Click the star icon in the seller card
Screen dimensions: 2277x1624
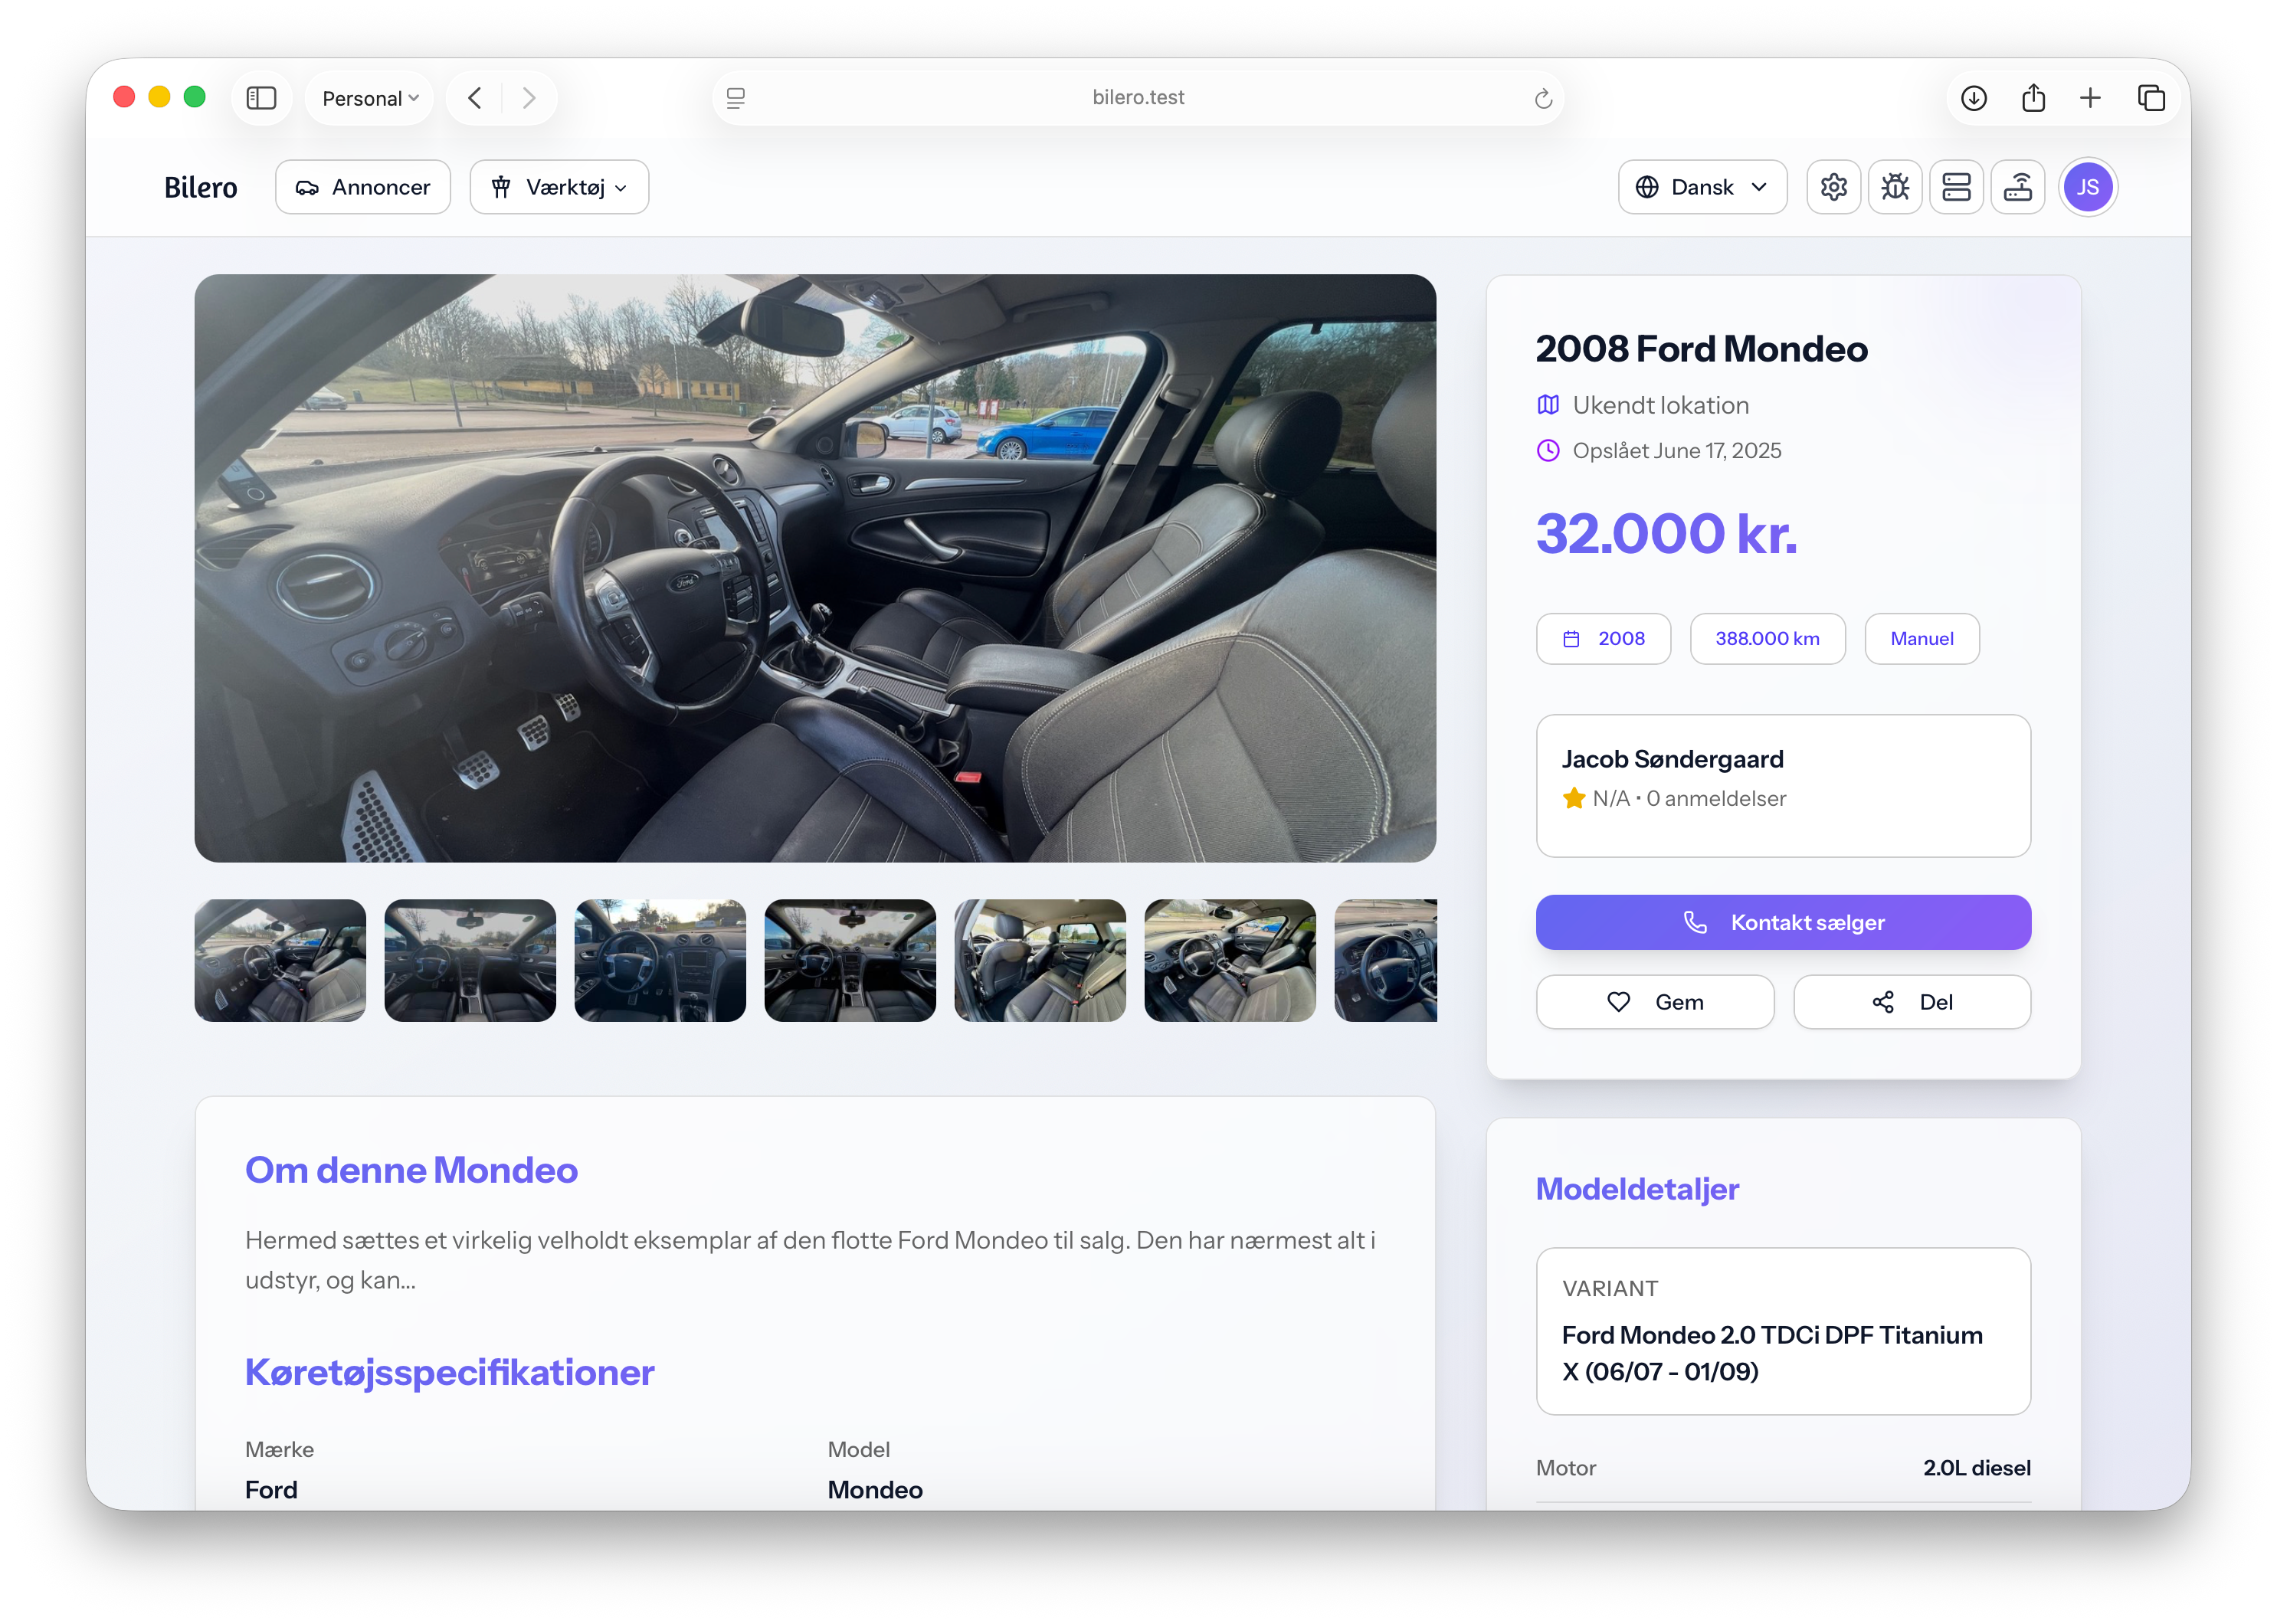point(1575,798)
